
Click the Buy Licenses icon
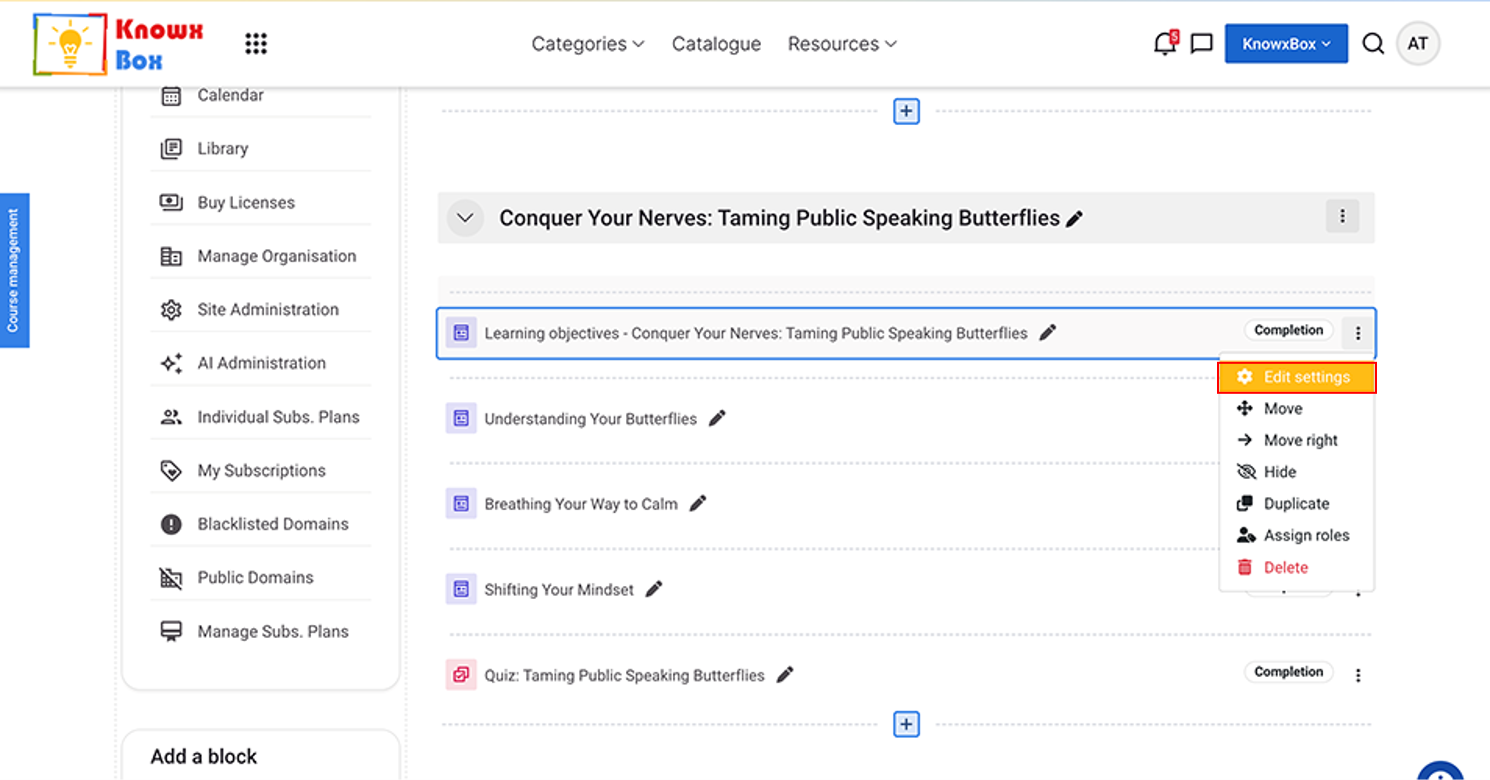[171, 202]
